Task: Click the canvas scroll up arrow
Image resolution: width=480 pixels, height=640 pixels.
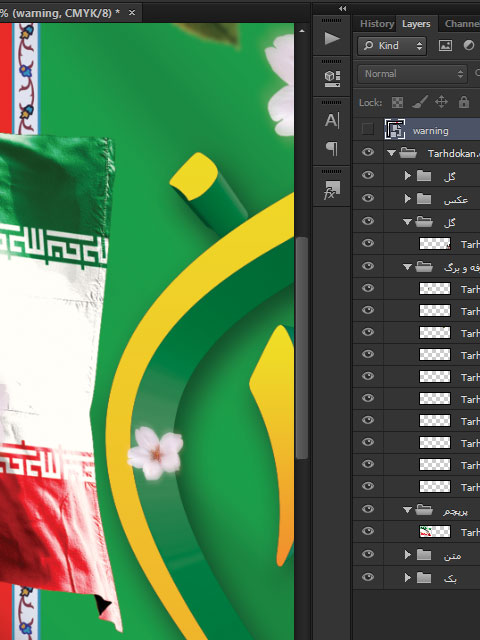Action: (x=302, y=31)
